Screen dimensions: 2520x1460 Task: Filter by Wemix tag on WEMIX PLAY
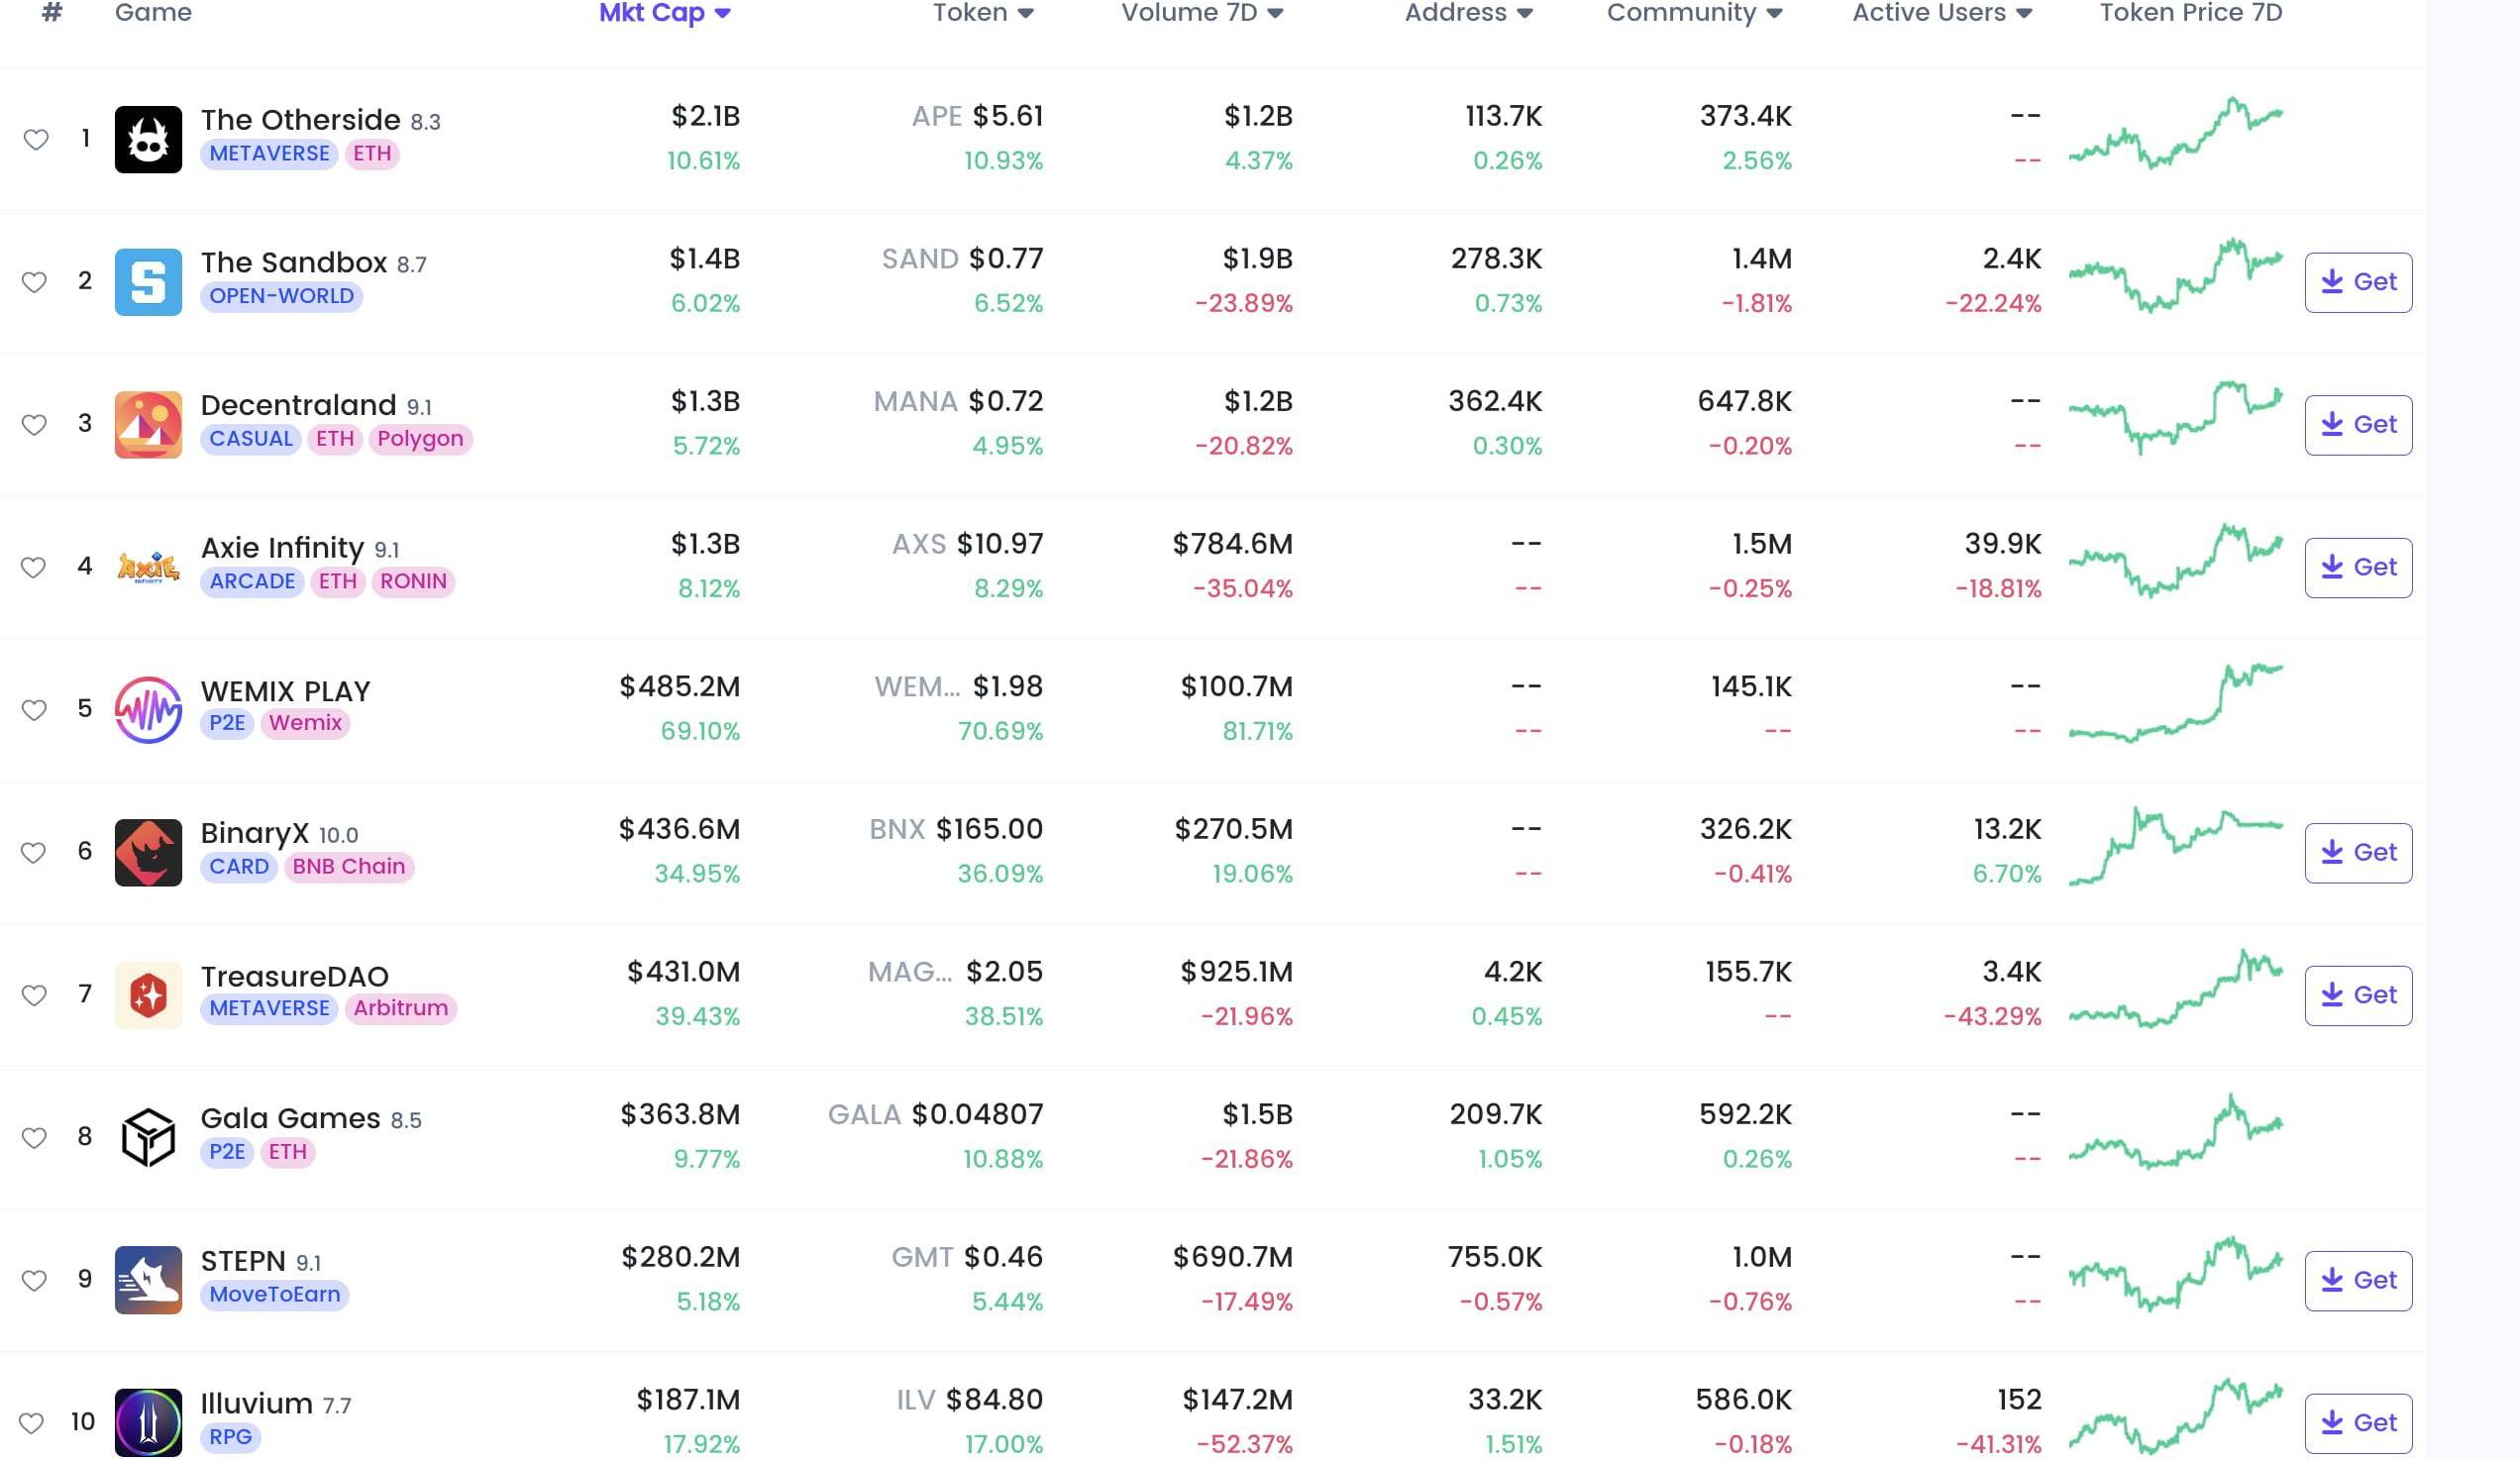tap(305, 723)
